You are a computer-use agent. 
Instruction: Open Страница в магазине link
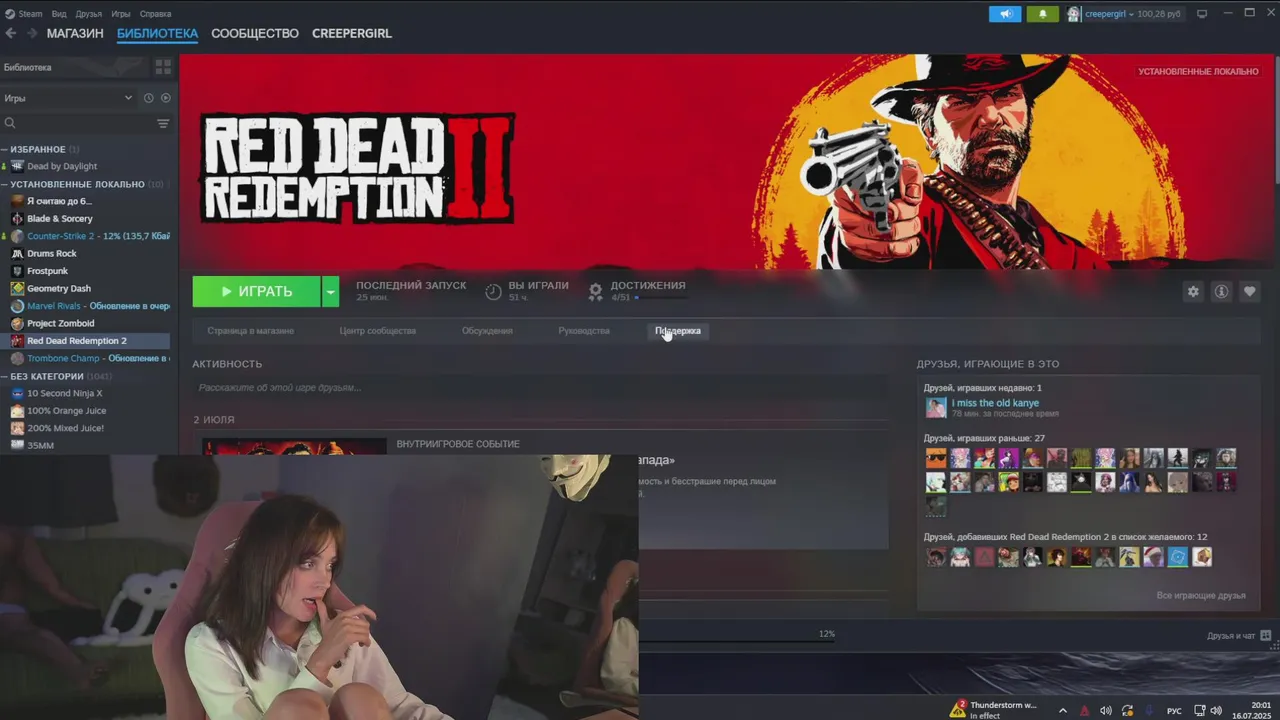[x=251, y=330]
